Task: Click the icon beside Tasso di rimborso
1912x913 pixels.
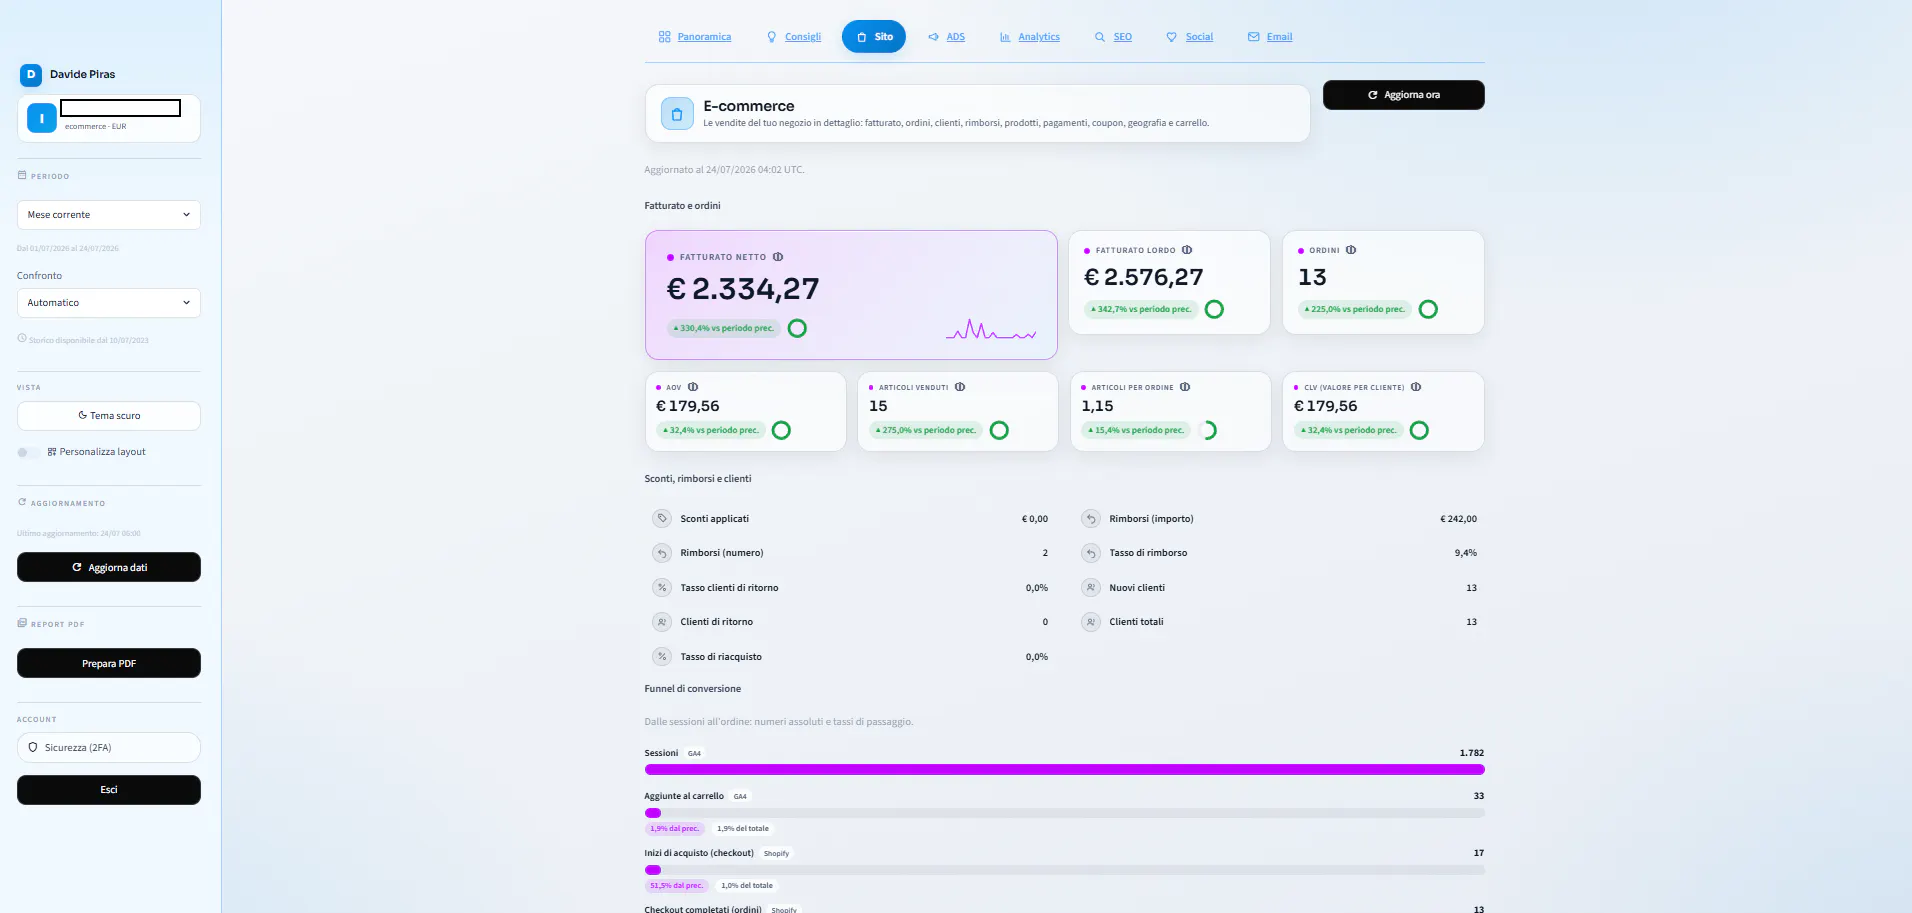Action: (x=1091, y=553)
